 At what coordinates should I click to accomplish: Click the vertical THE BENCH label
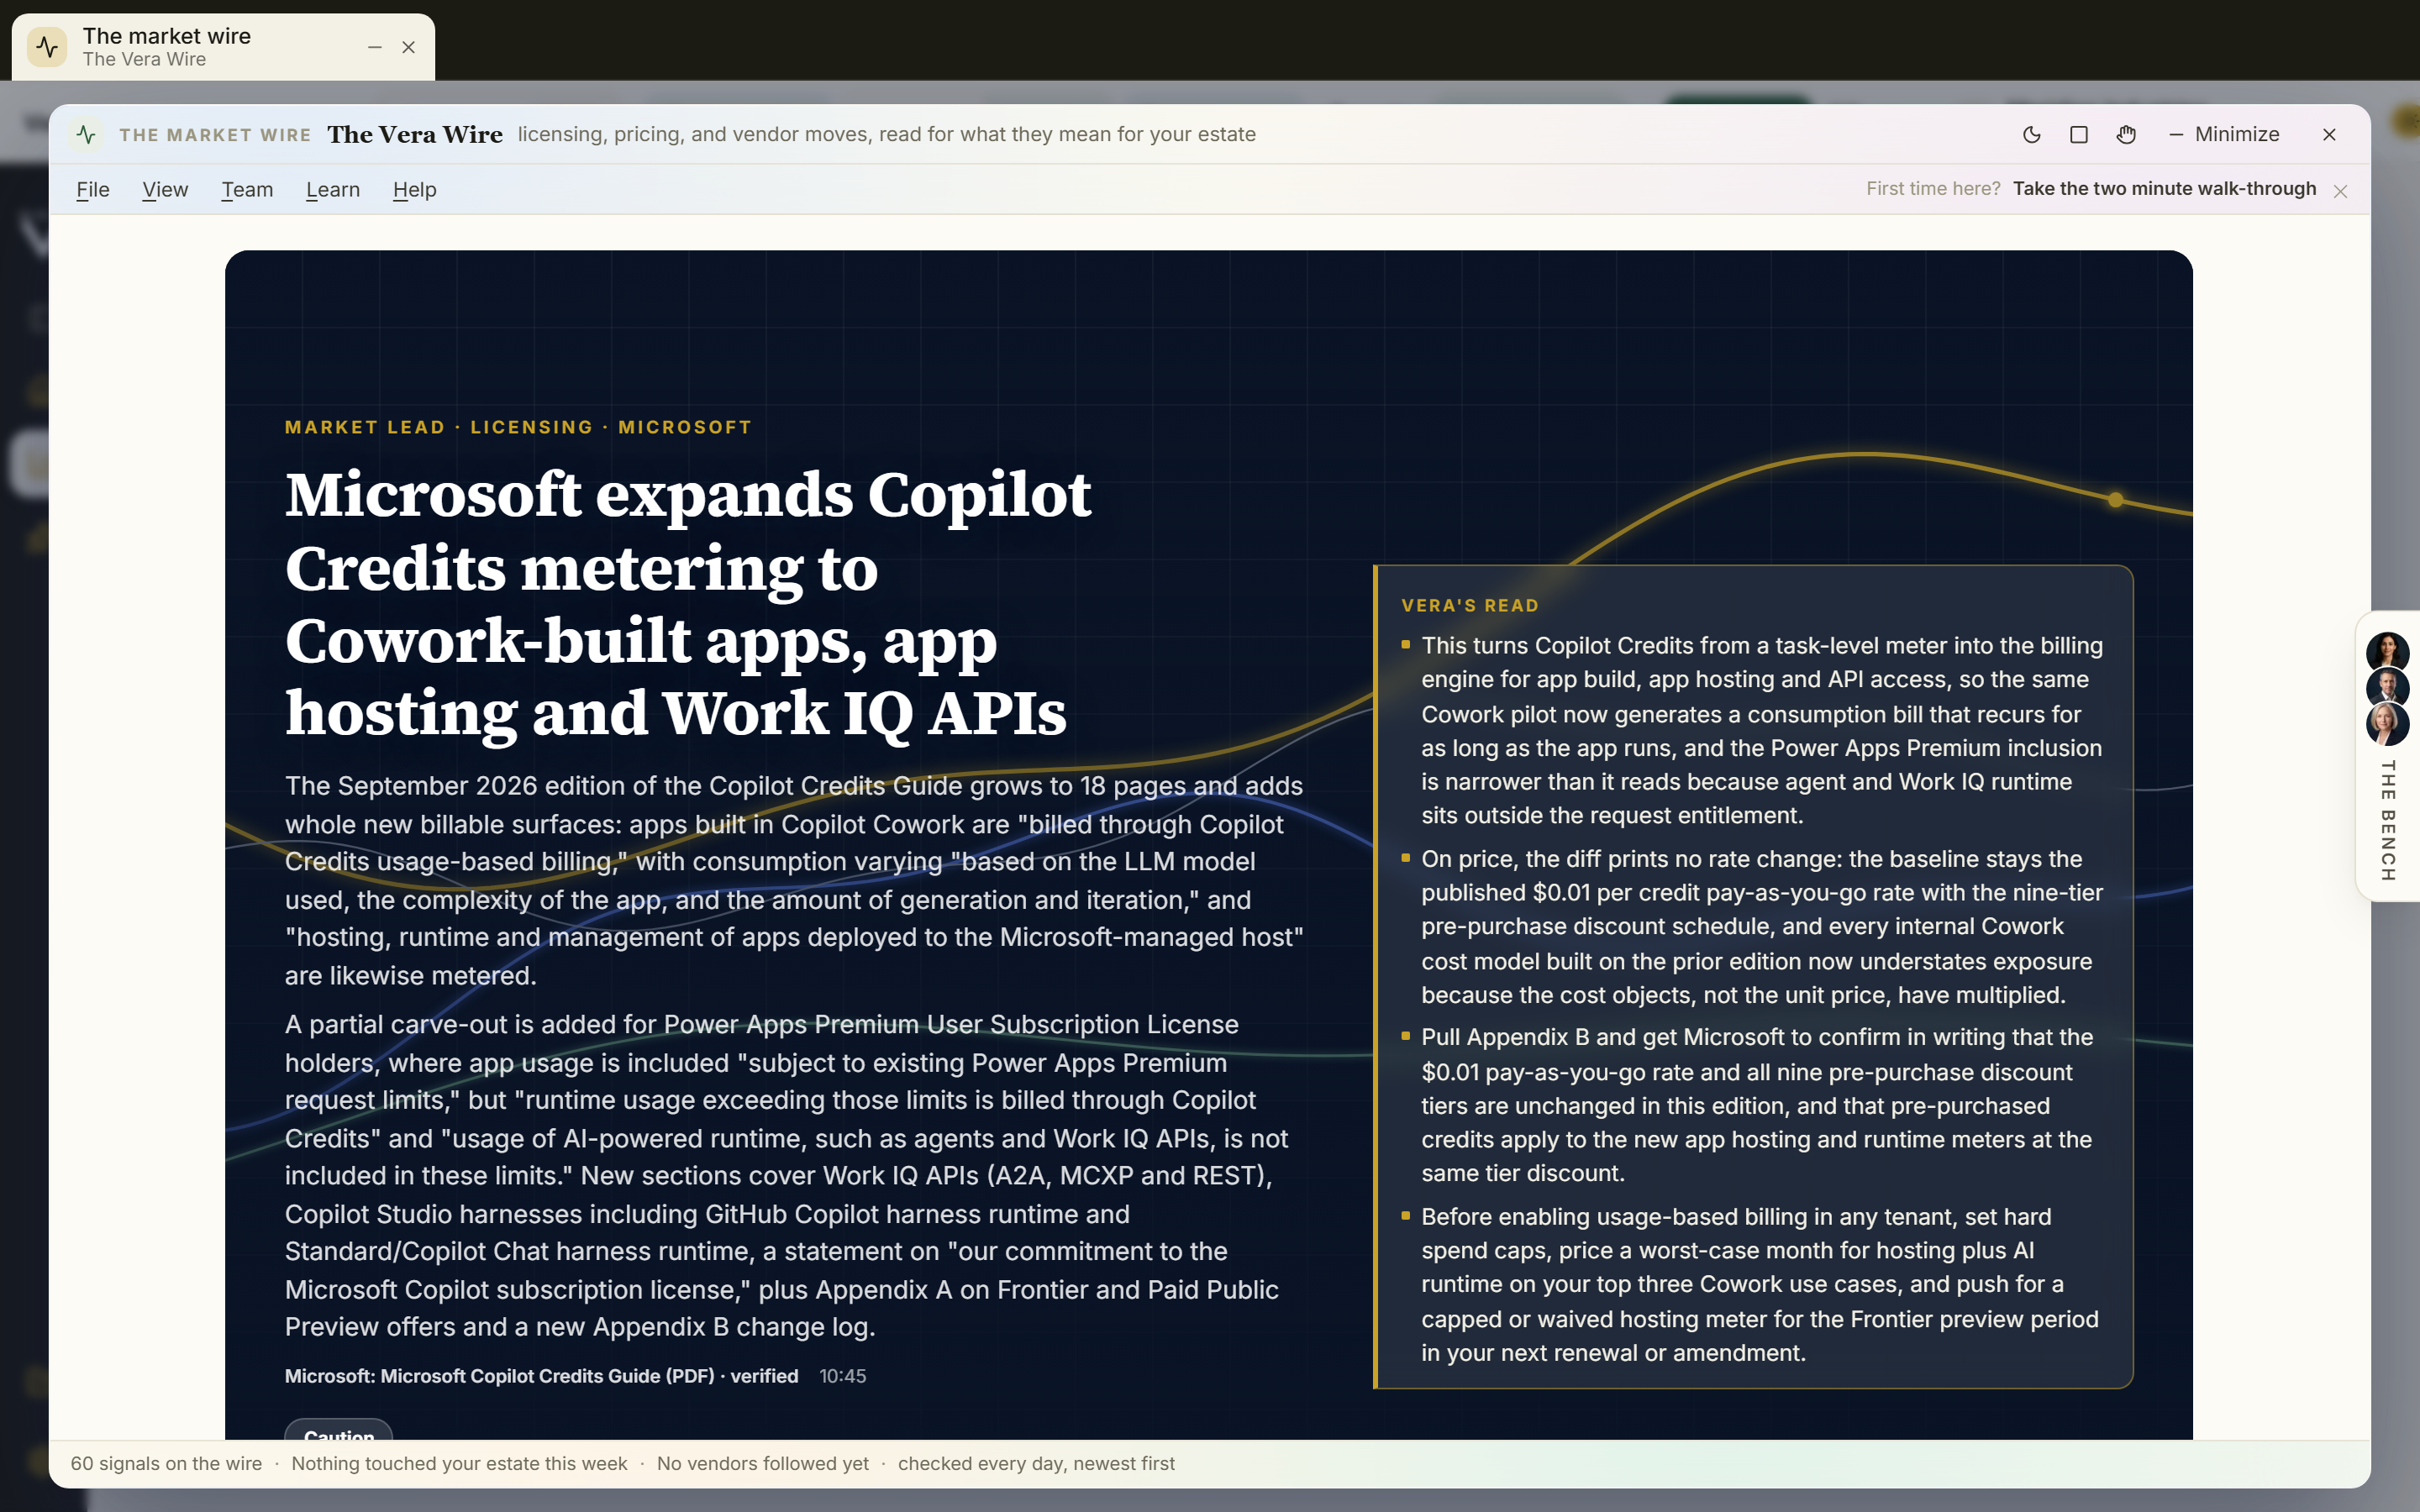click(2387, 821)
